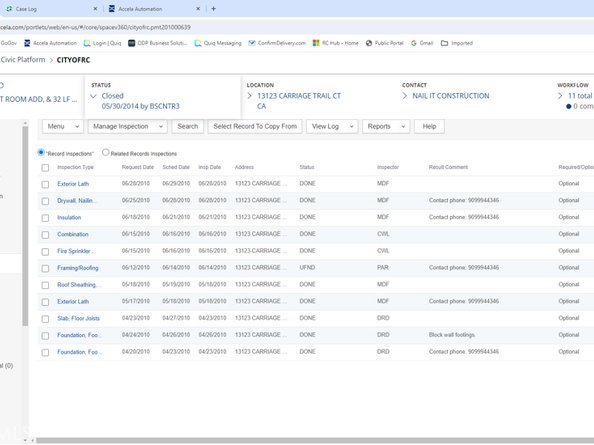Open the RC Hub - Home bookmark
Viewport: 594px width, 445px height.
click(x=336, y=43)
